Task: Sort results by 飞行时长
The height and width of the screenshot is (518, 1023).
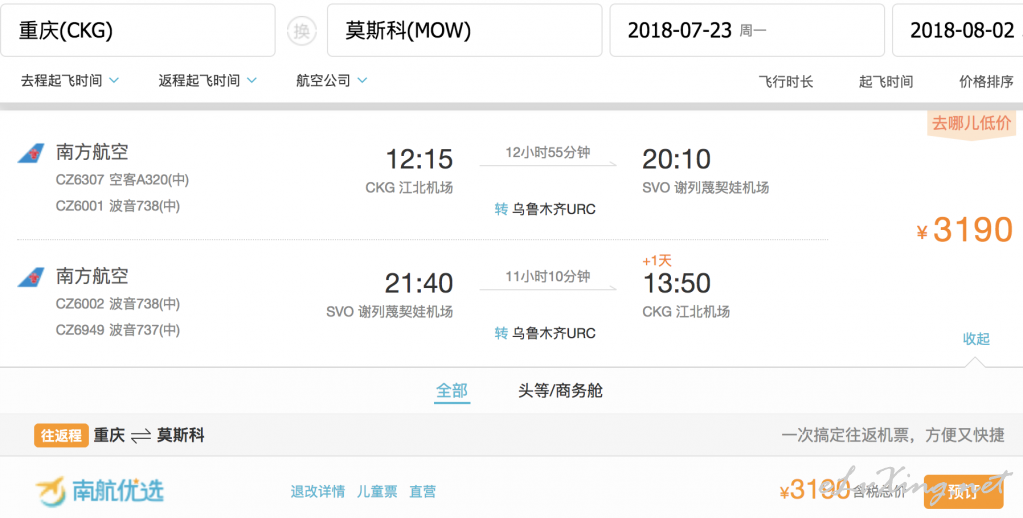Action: pyautogui.click(x=786, y=82)
